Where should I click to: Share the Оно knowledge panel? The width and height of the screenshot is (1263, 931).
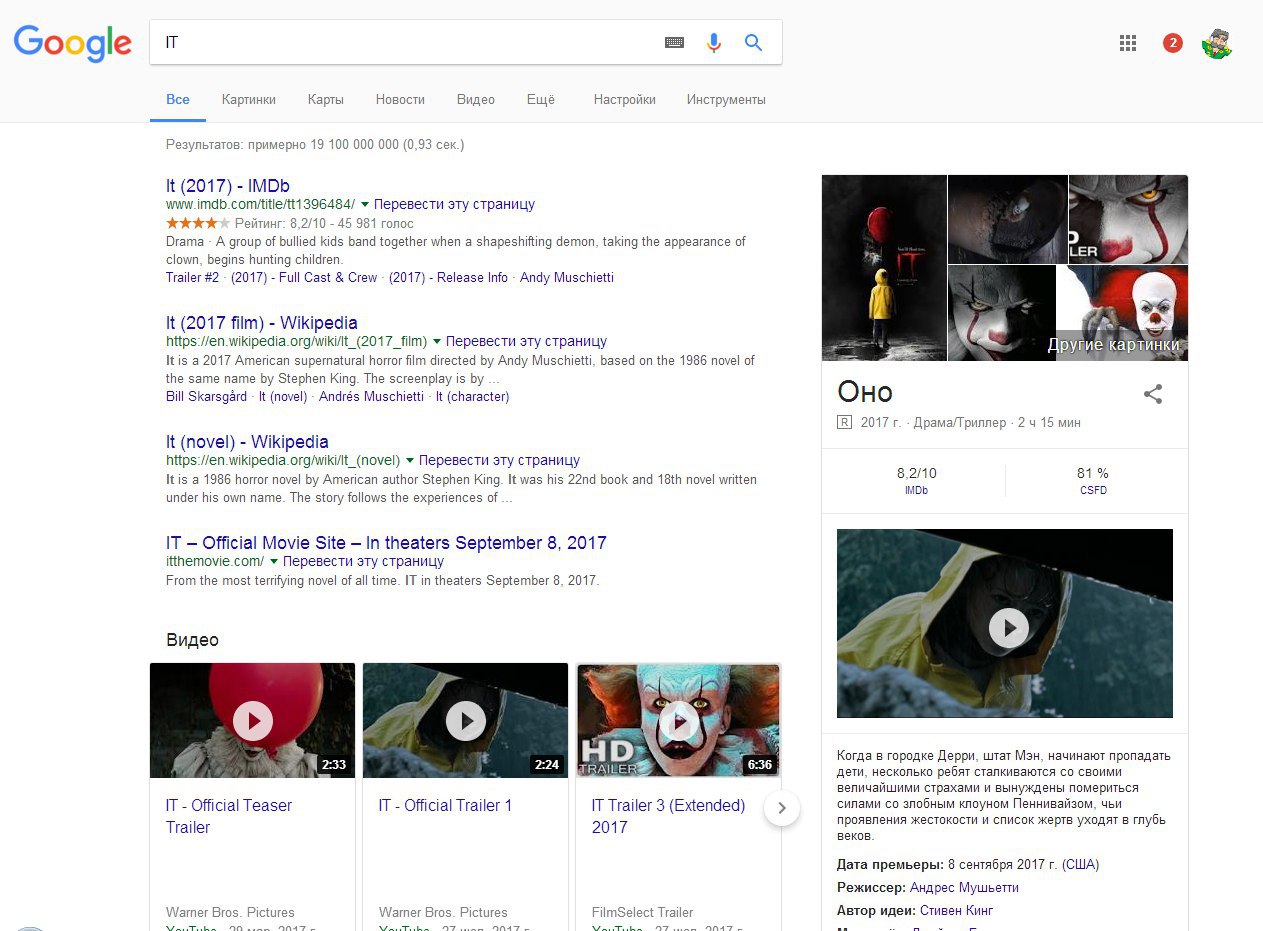coord(1153,394)
